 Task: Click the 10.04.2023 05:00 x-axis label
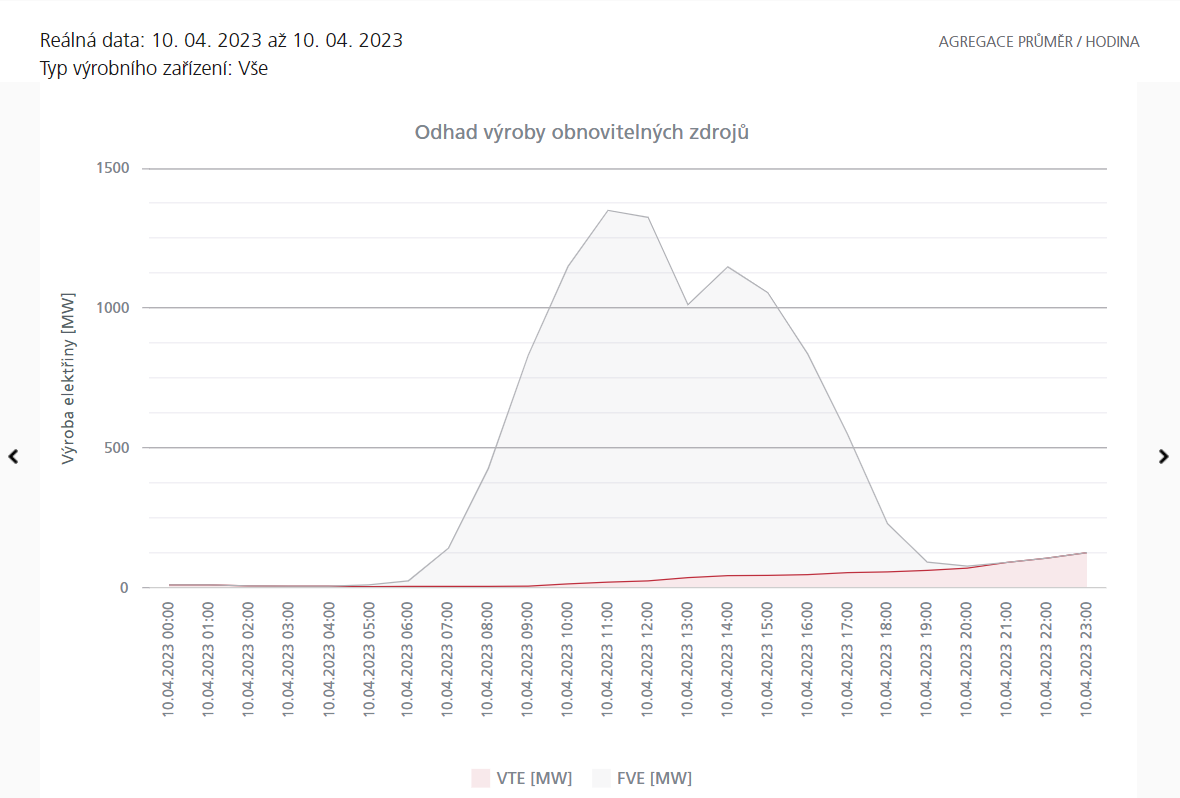[x=368, y=659]
